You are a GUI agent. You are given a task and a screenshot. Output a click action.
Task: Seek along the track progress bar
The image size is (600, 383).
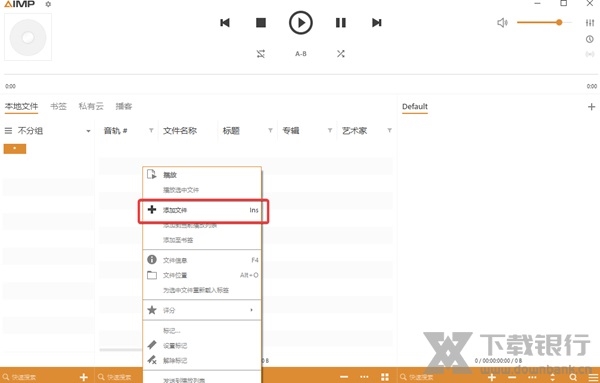[301, 74]
